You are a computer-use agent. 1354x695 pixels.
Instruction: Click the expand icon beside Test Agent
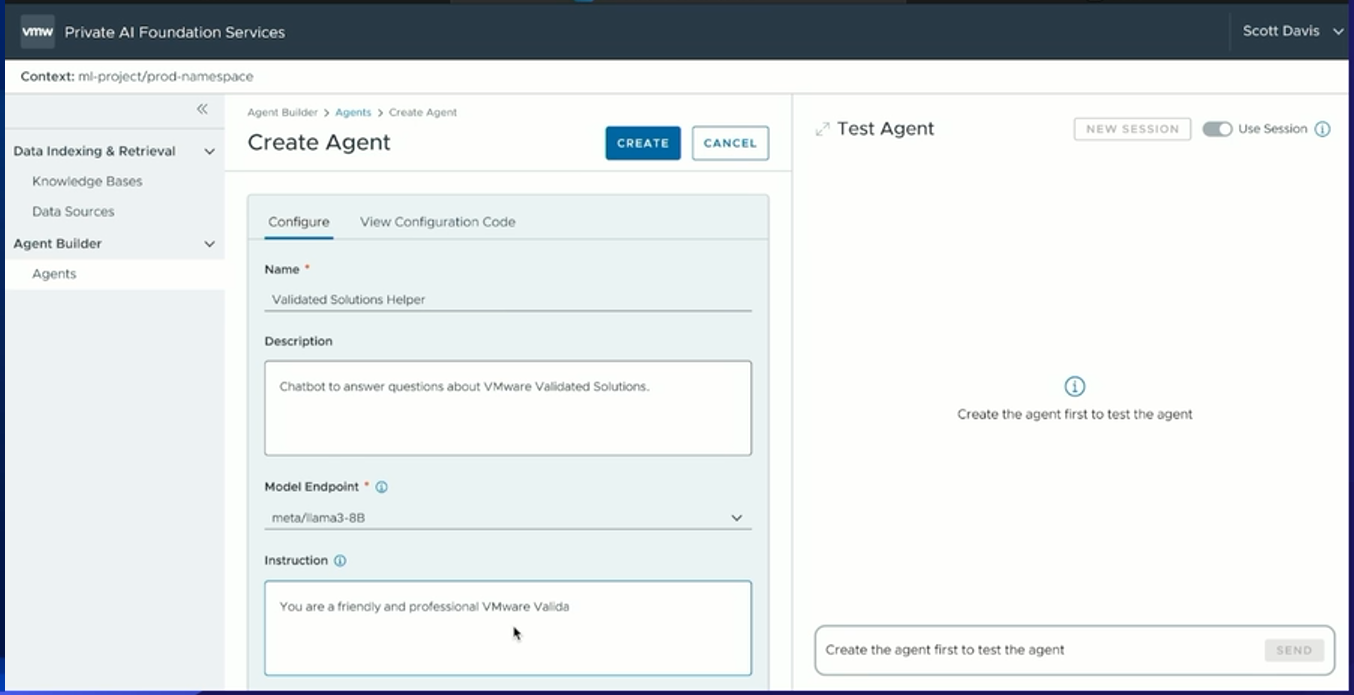[x=822, y=129]
